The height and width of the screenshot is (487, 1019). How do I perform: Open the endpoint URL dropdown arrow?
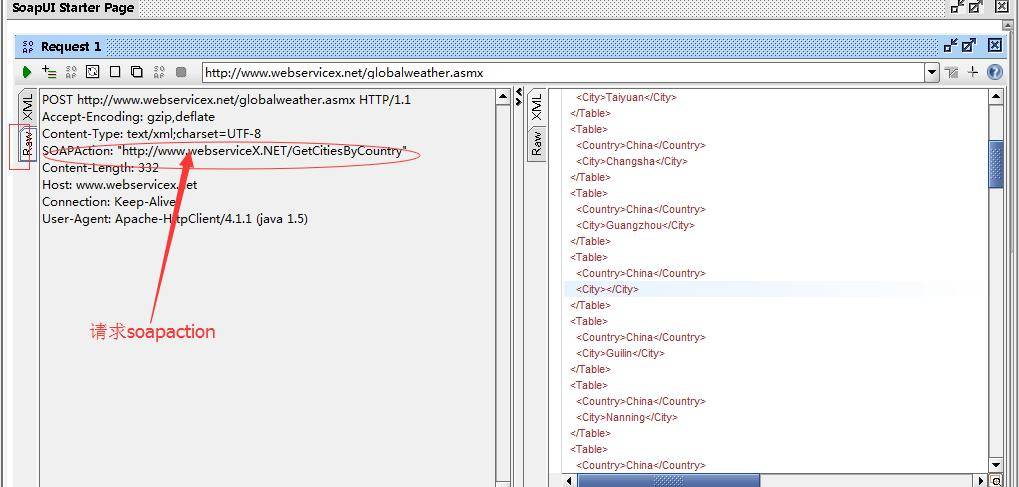(933, 73)
